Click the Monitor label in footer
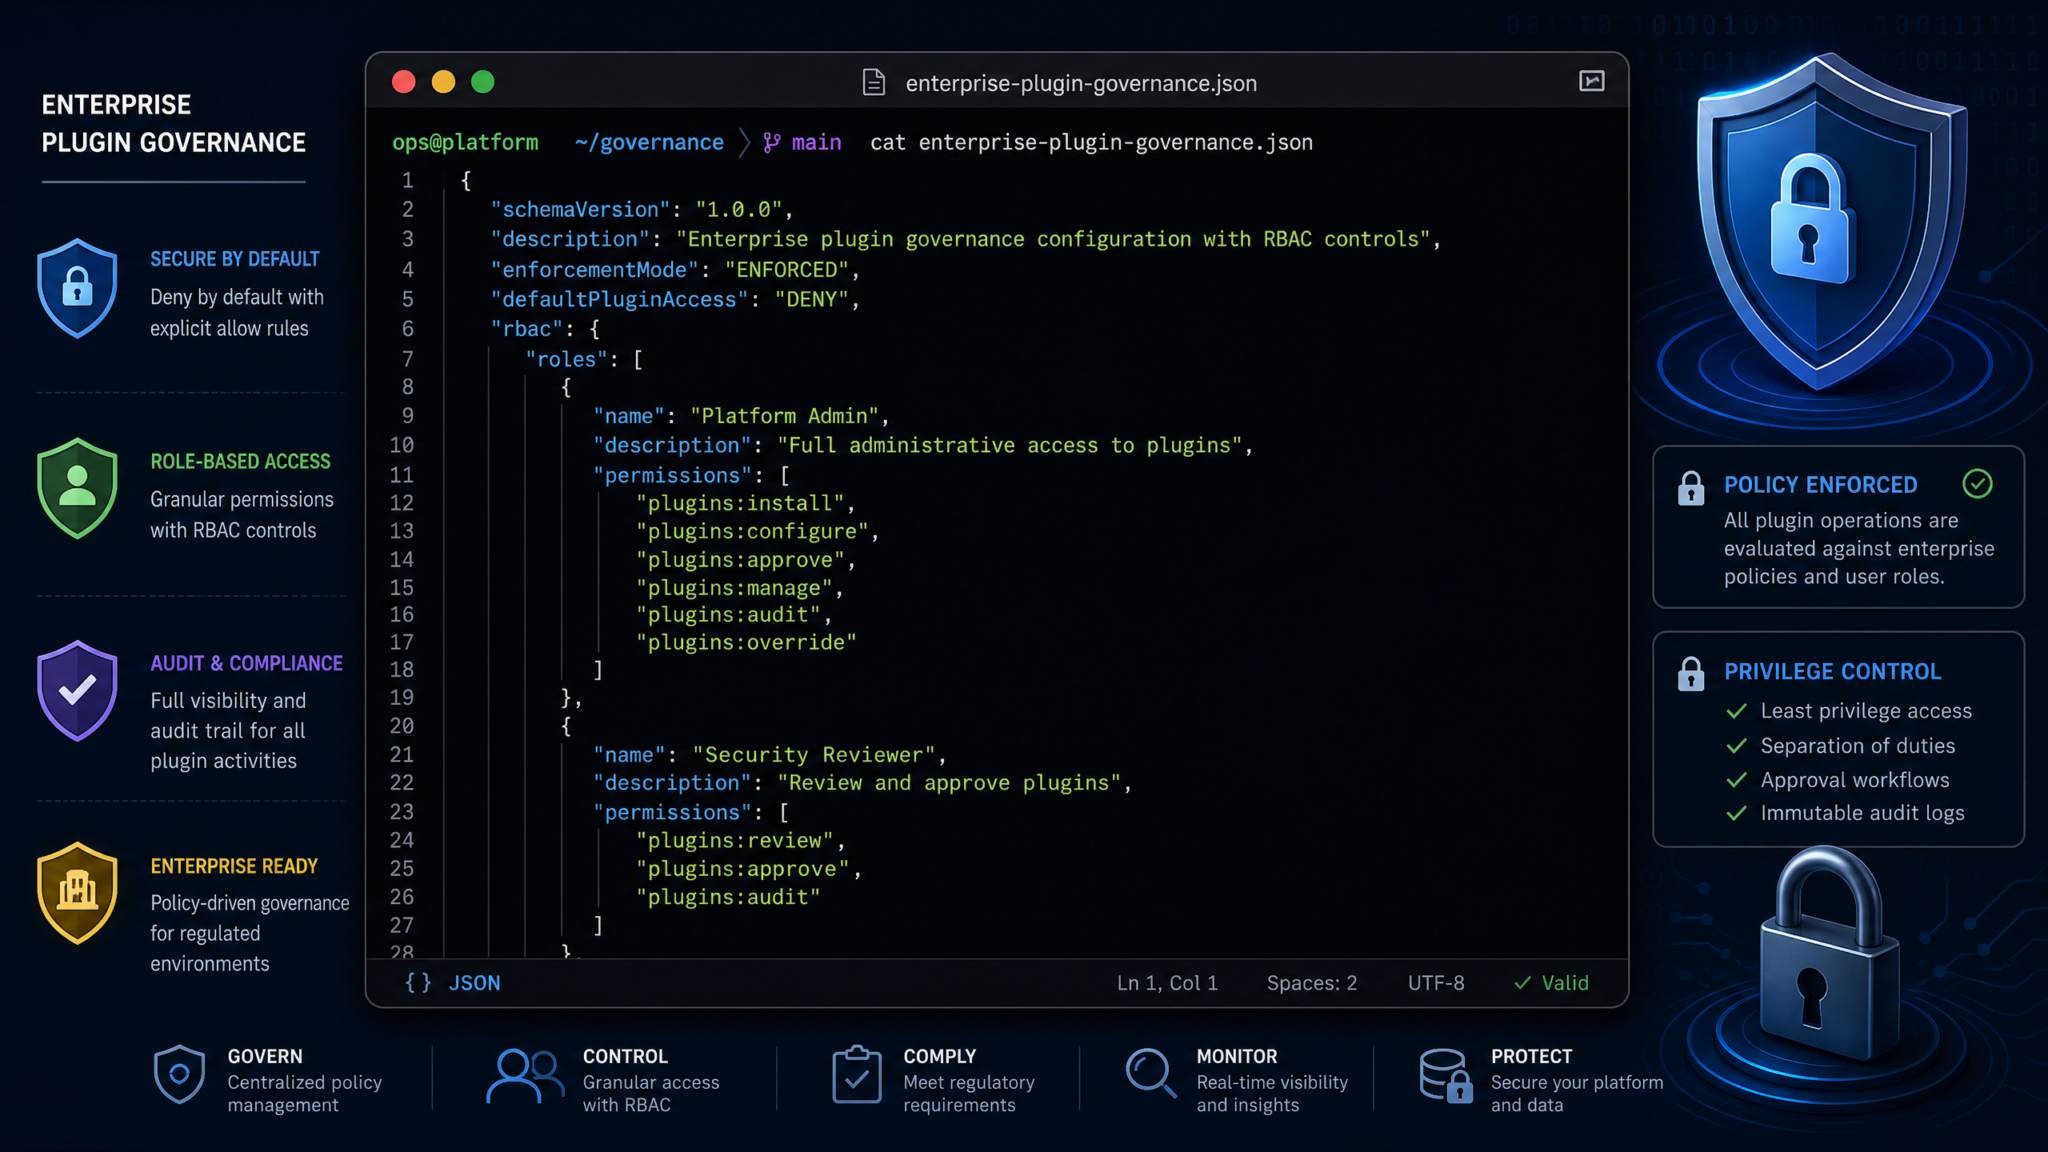The width and height of the screenshot is (2048, 1152). tap(1236, 1056)
